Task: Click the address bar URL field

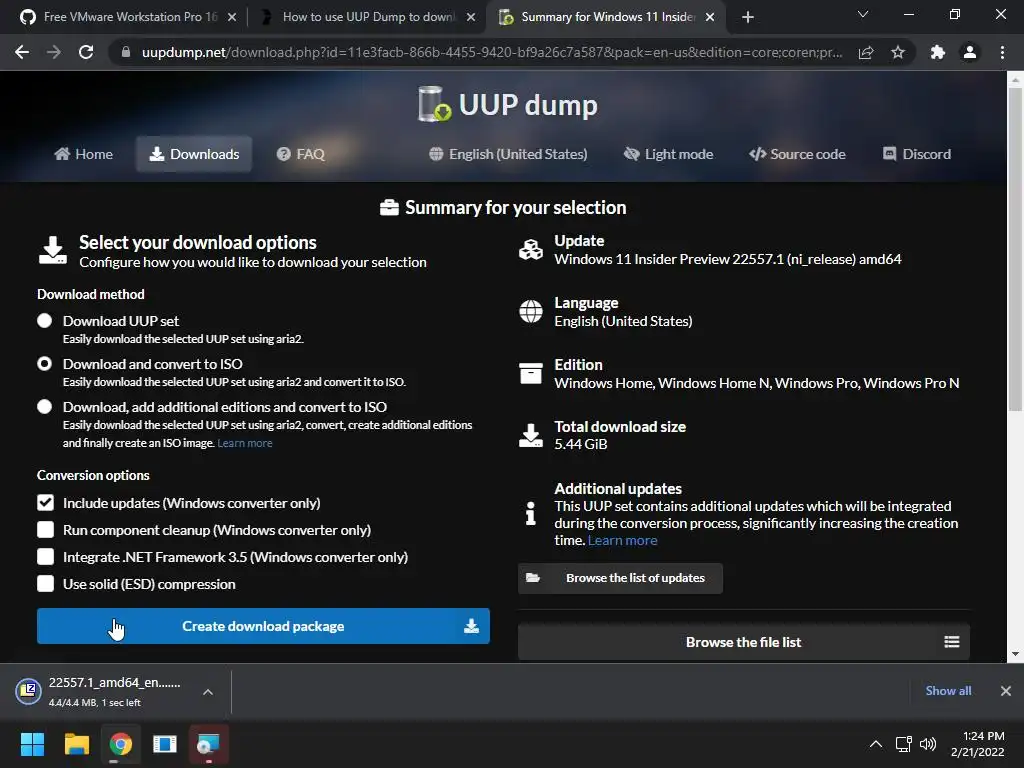Action: 492,52
